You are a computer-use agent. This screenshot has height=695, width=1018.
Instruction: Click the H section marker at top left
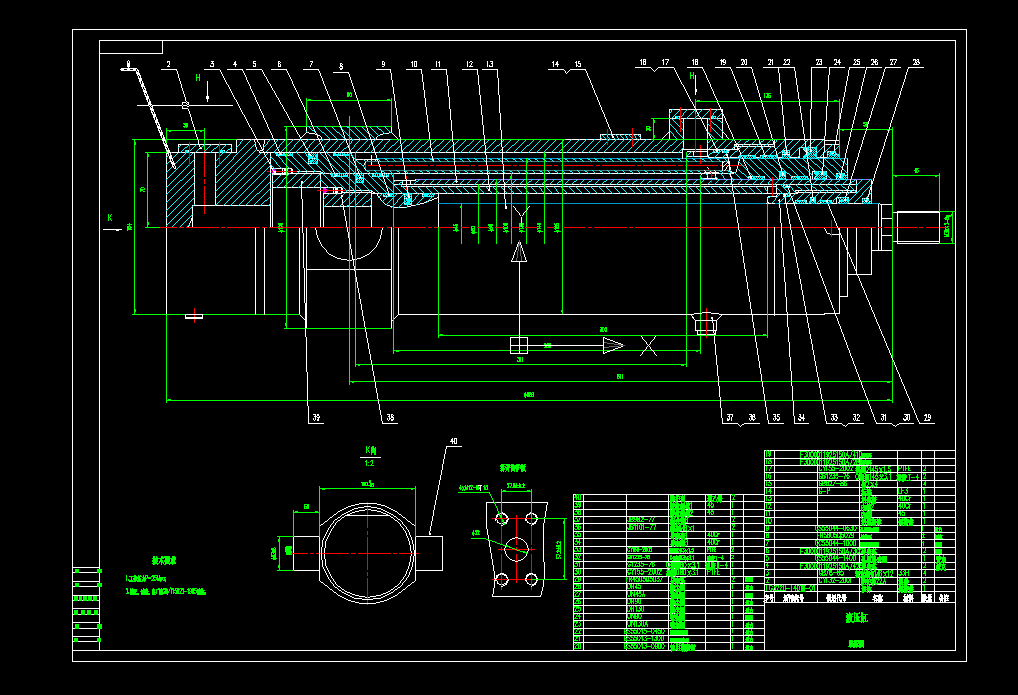[x=199, y=78]
